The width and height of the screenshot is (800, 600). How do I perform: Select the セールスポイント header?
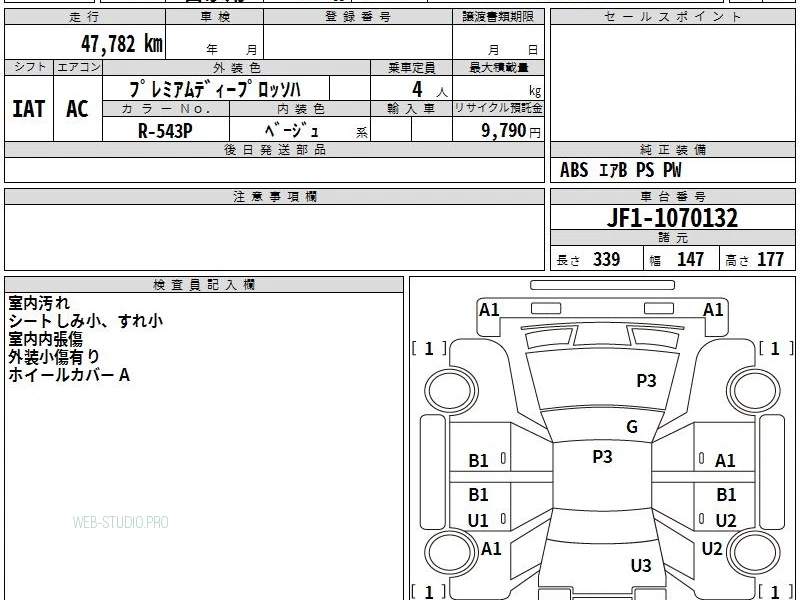point(672,17)
